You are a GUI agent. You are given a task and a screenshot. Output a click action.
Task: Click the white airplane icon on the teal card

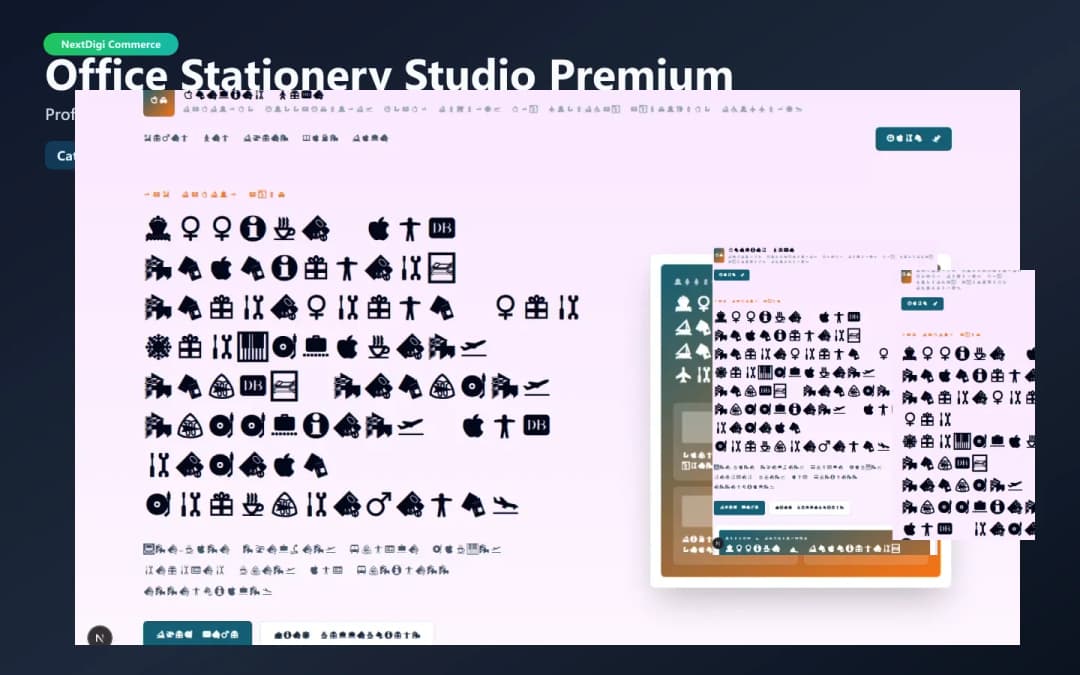pos(683,375)
